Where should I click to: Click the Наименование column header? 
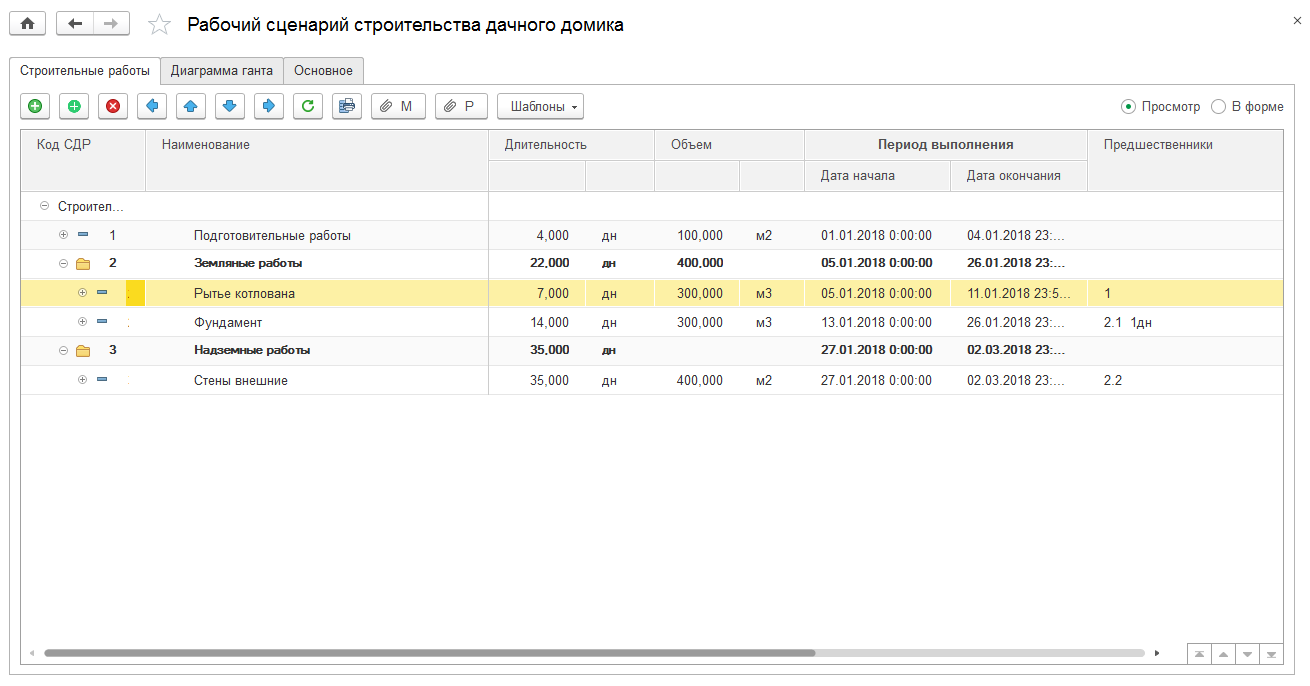(317, 160)
